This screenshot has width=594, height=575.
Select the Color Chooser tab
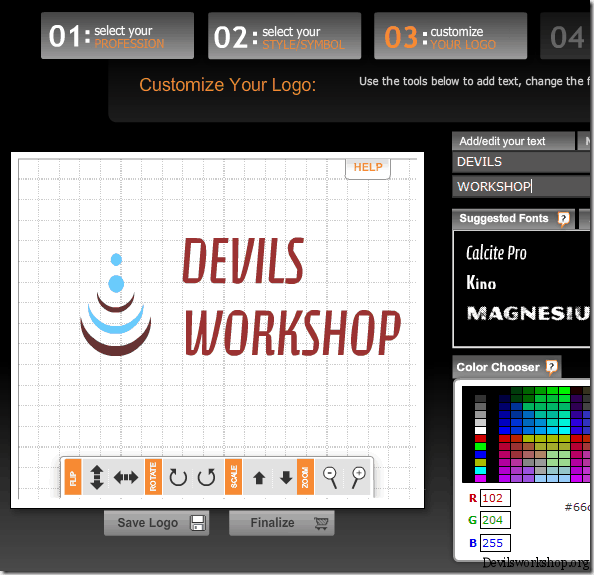(x=506, y=367)
